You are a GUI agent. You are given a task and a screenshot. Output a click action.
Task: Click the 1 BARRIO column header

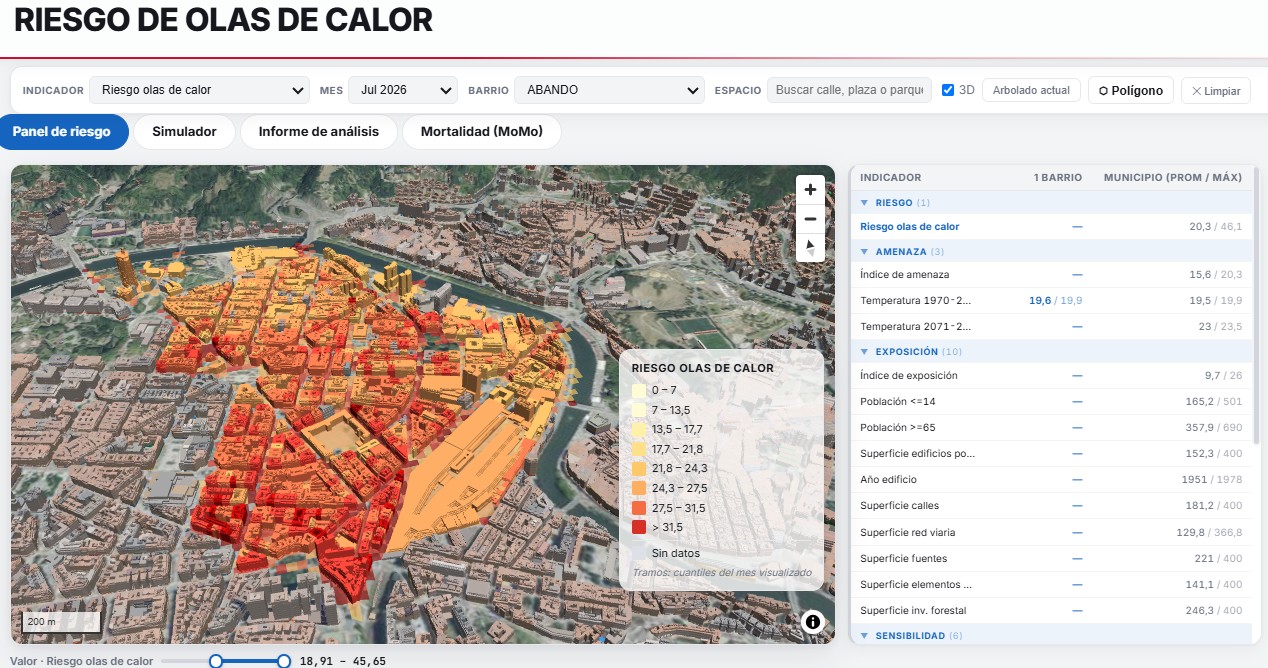tap(1058, 178)
